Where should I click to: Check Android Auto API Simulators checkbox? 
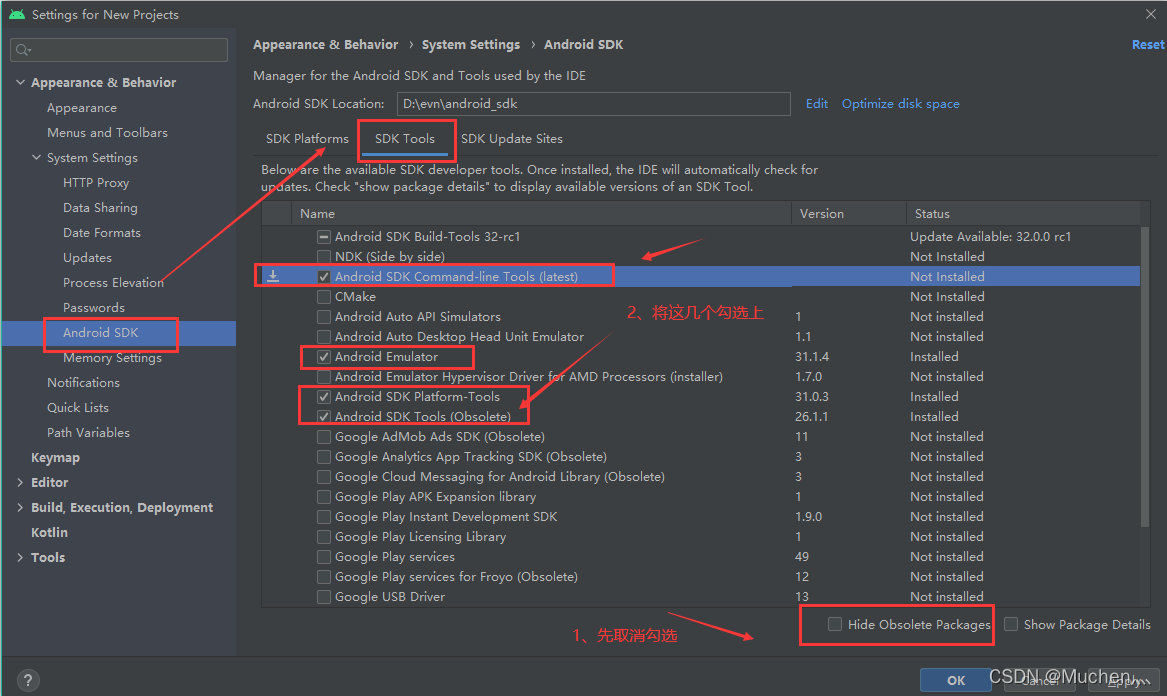coord(324,317)
